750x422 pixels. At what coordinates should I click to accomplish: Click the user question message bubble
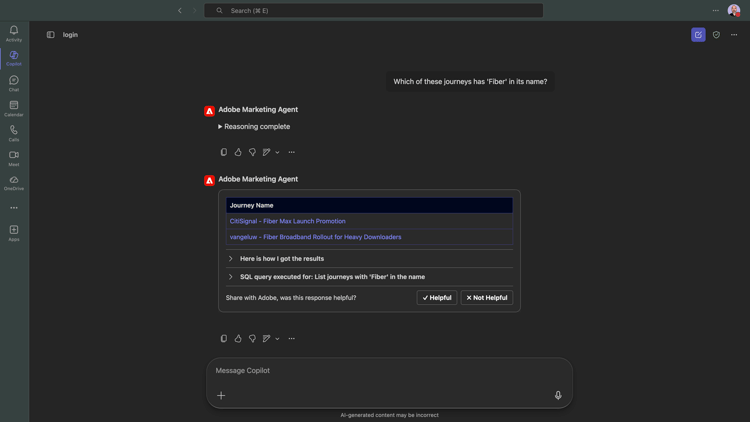coord(470,82)
